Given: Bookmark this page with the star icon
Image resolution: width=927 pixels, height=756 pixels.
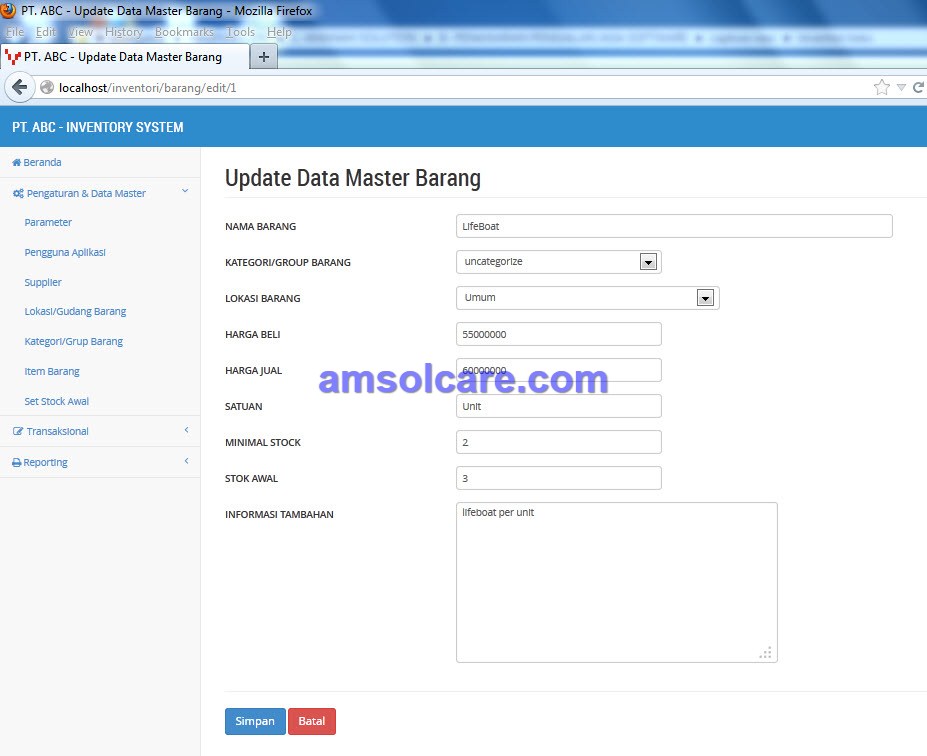Looking at the screenshot, I should coord(881,87).
